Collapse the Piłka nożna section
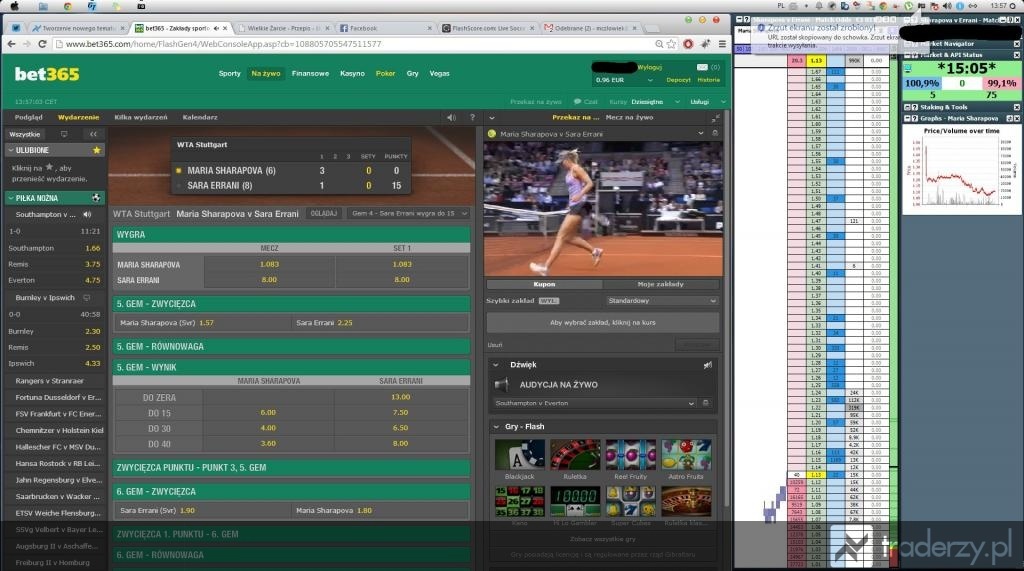Image resolution: width=1024 pixels, height=571 pixels. tap(10, 198)
